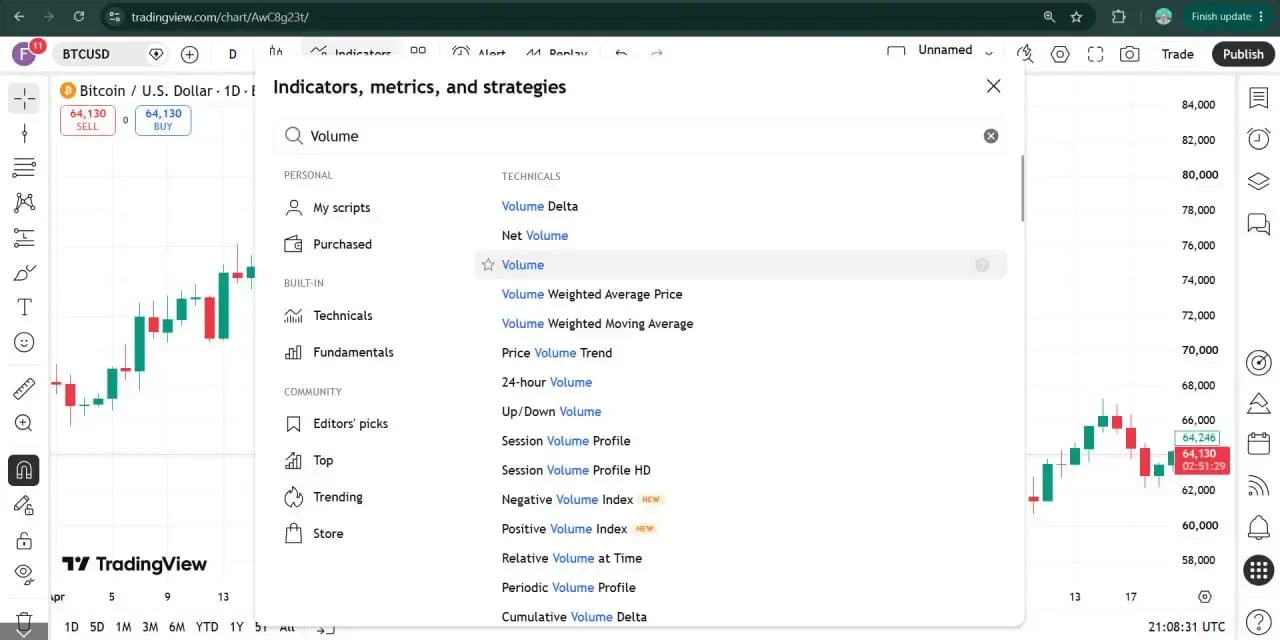
Task: Take a chart snapshot with camera icon
Action: [x=1129, y=54]
